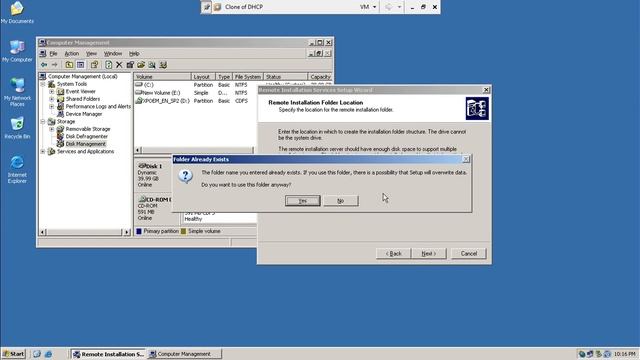Click the Properties toolbar icon beside the console tree icon
640x360 pixels.
pos(94,65)
